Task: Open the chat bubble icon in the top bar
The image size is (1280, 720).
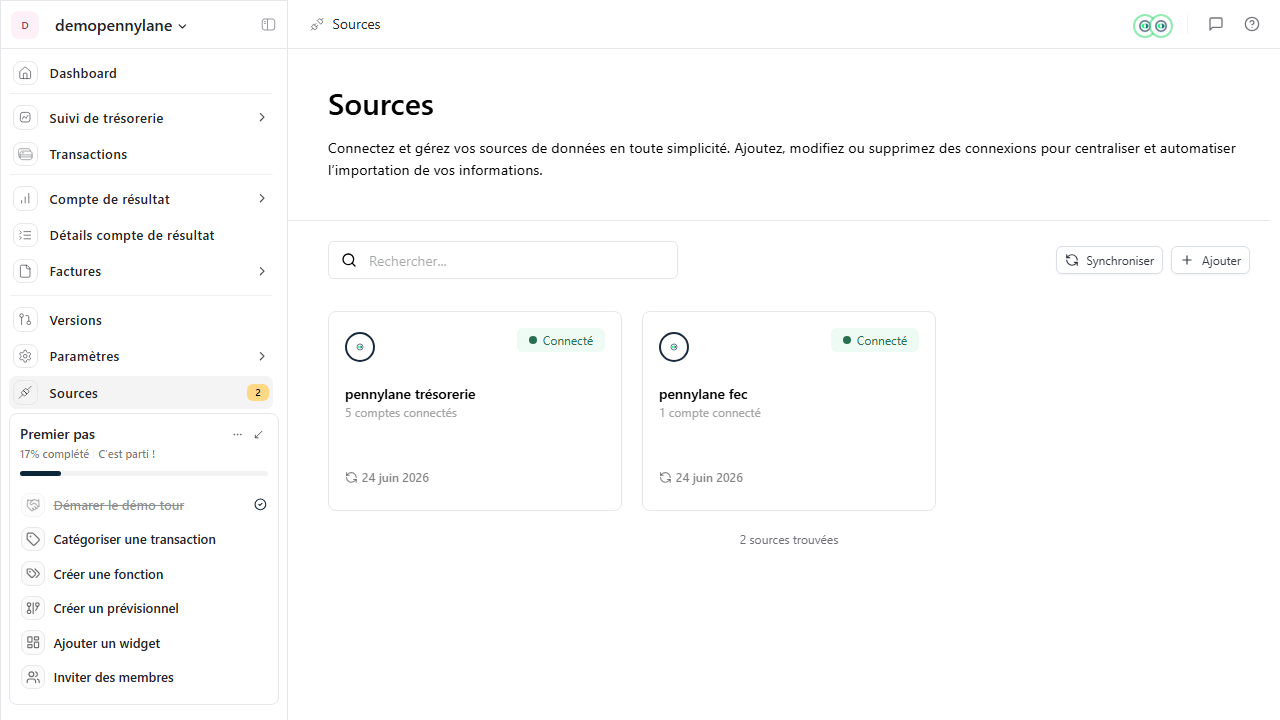Action: tap(1216, 24)
